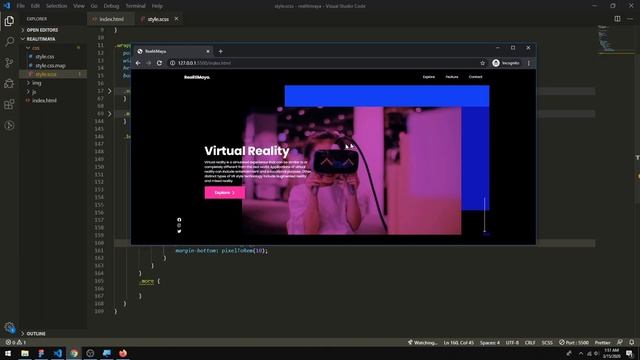Unfold the collapsed code block at line 17
Image resolution: width=640 pixels, height=360 pixels.
pyautogui.click(x=109, y=91)
